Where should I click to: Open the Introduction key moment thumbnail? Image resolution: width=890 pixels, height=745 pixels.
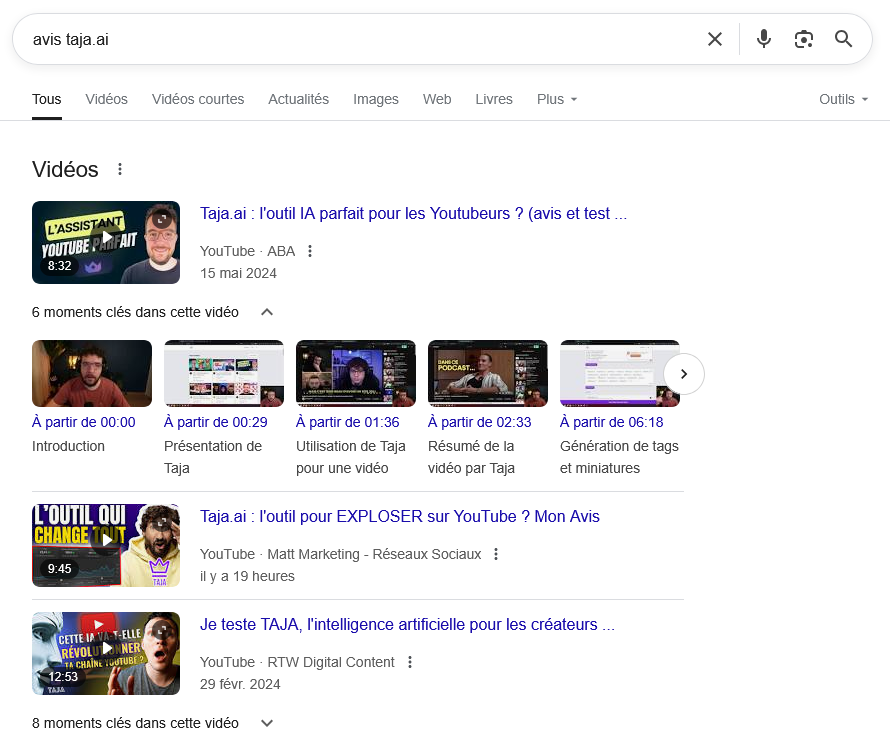[x=92, y=373]
